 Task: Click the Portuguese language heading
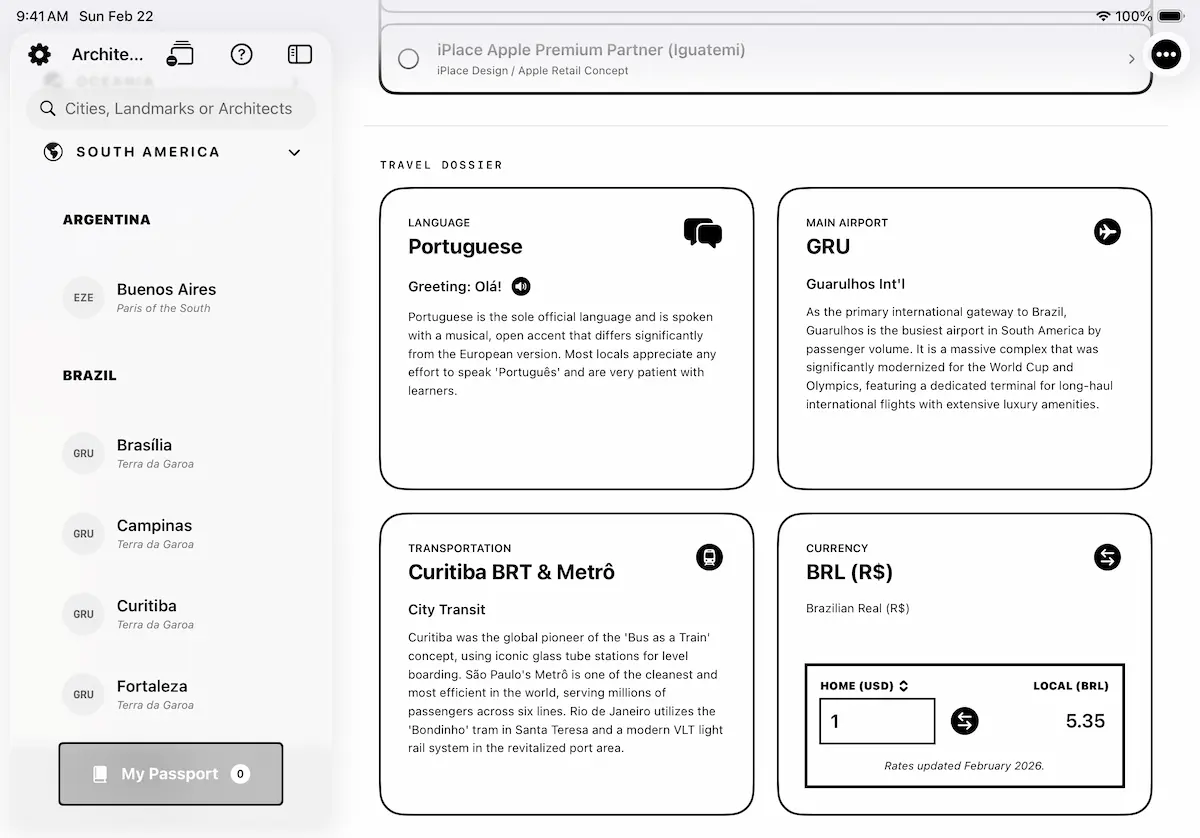pos(465,247)
